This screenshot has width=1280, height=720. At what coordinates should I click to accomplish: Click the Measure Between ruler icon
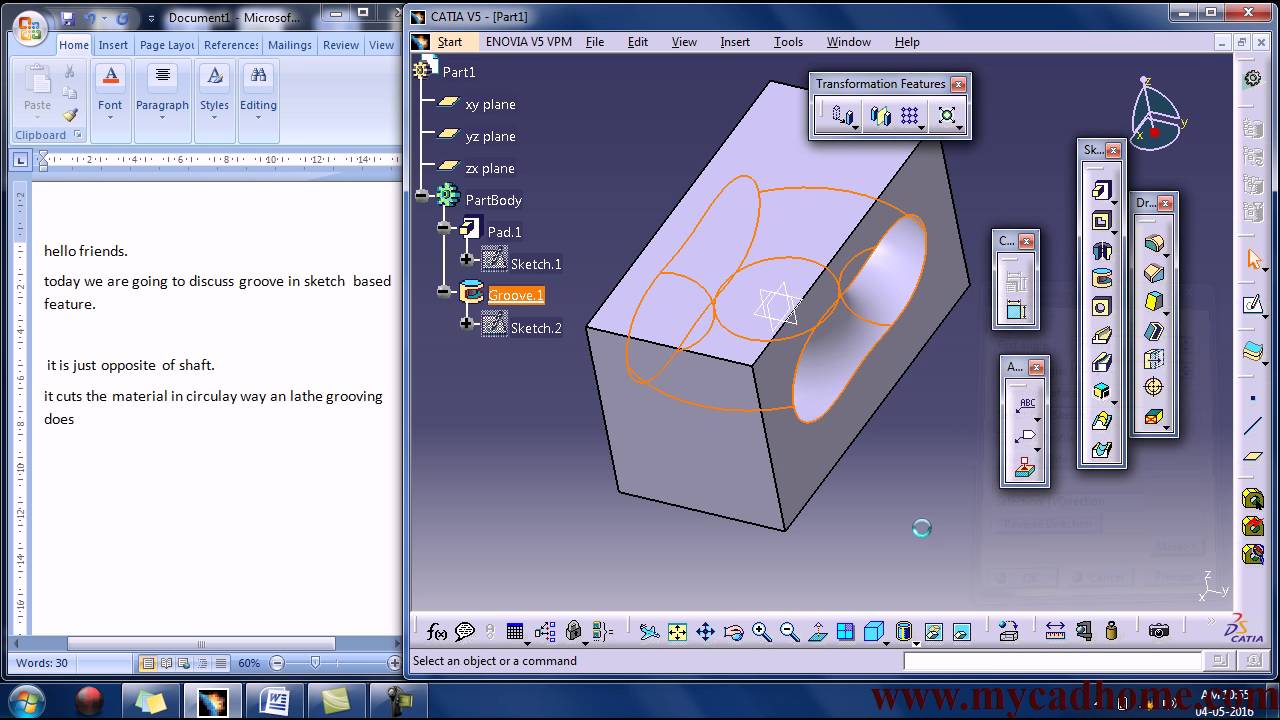[x=1055, y=631]
